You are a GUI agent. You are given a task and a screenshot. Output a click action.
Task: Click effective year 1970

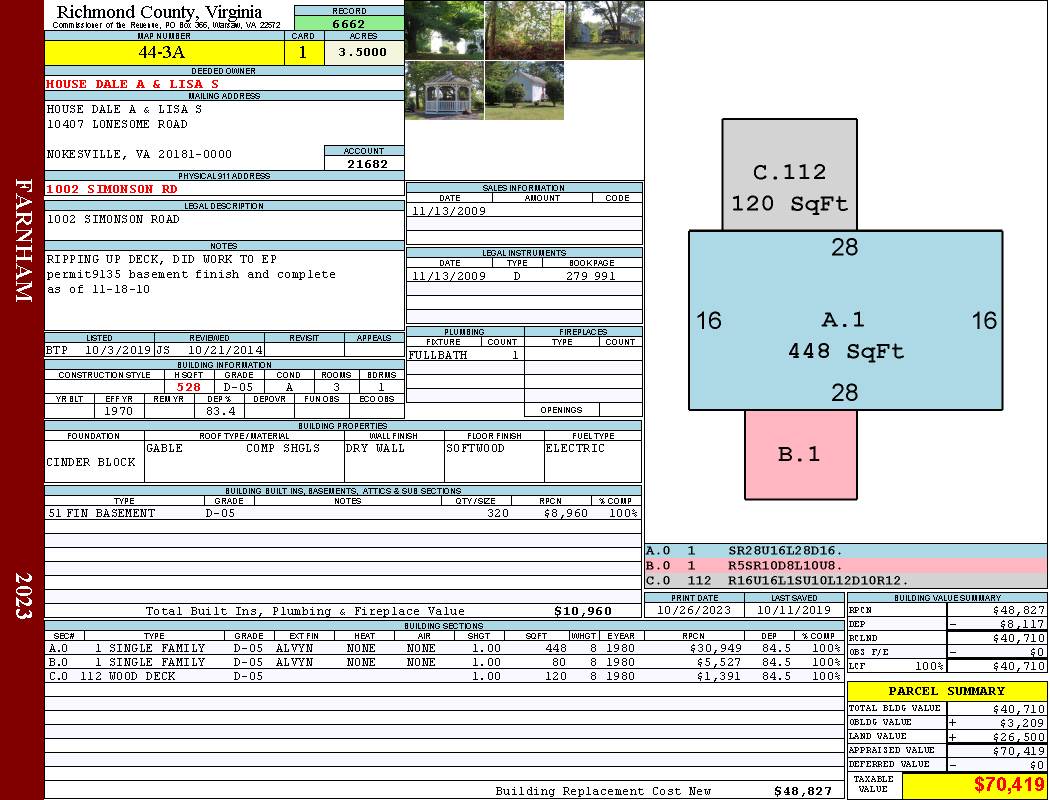(119, 411)
